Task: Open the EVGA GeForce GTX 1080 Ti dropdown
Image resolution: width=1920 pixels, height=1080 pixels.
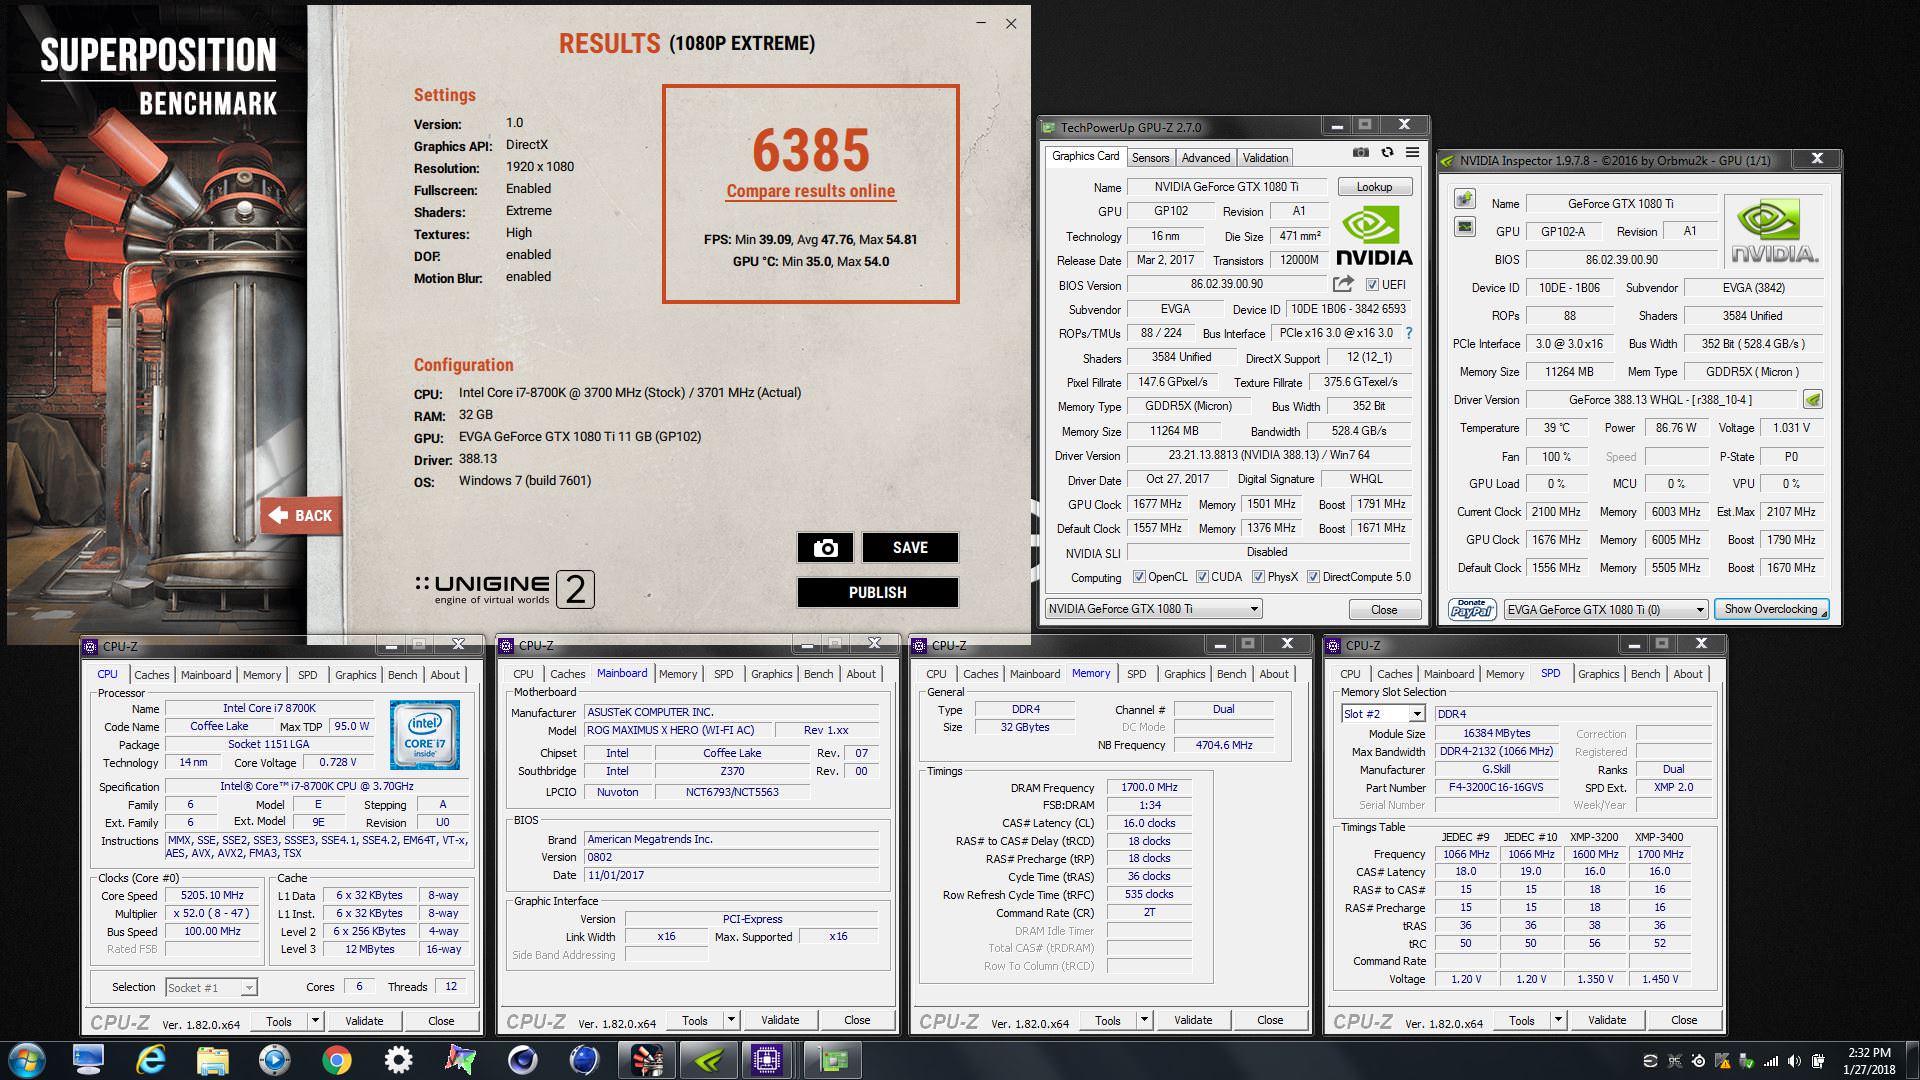Action: 1605,610
